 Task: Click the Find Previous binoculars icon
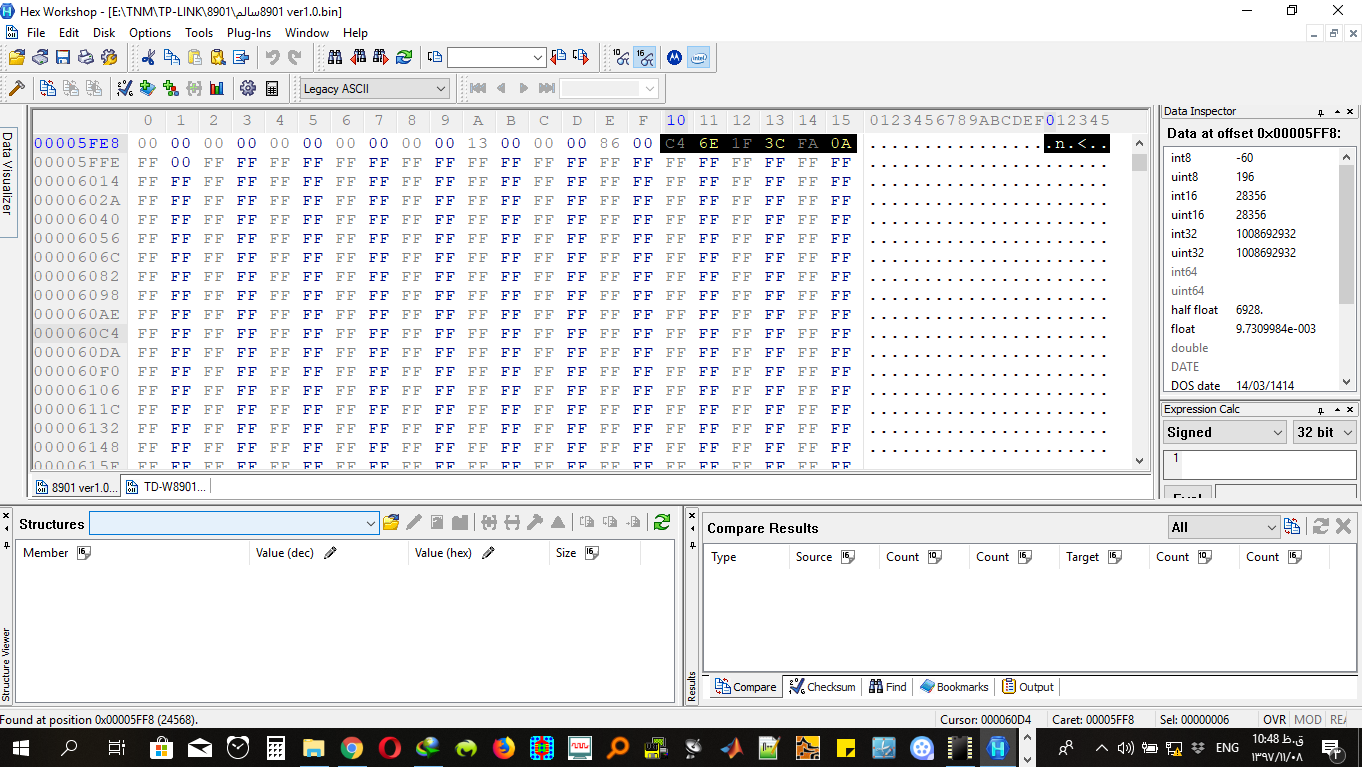pos(357,57)
